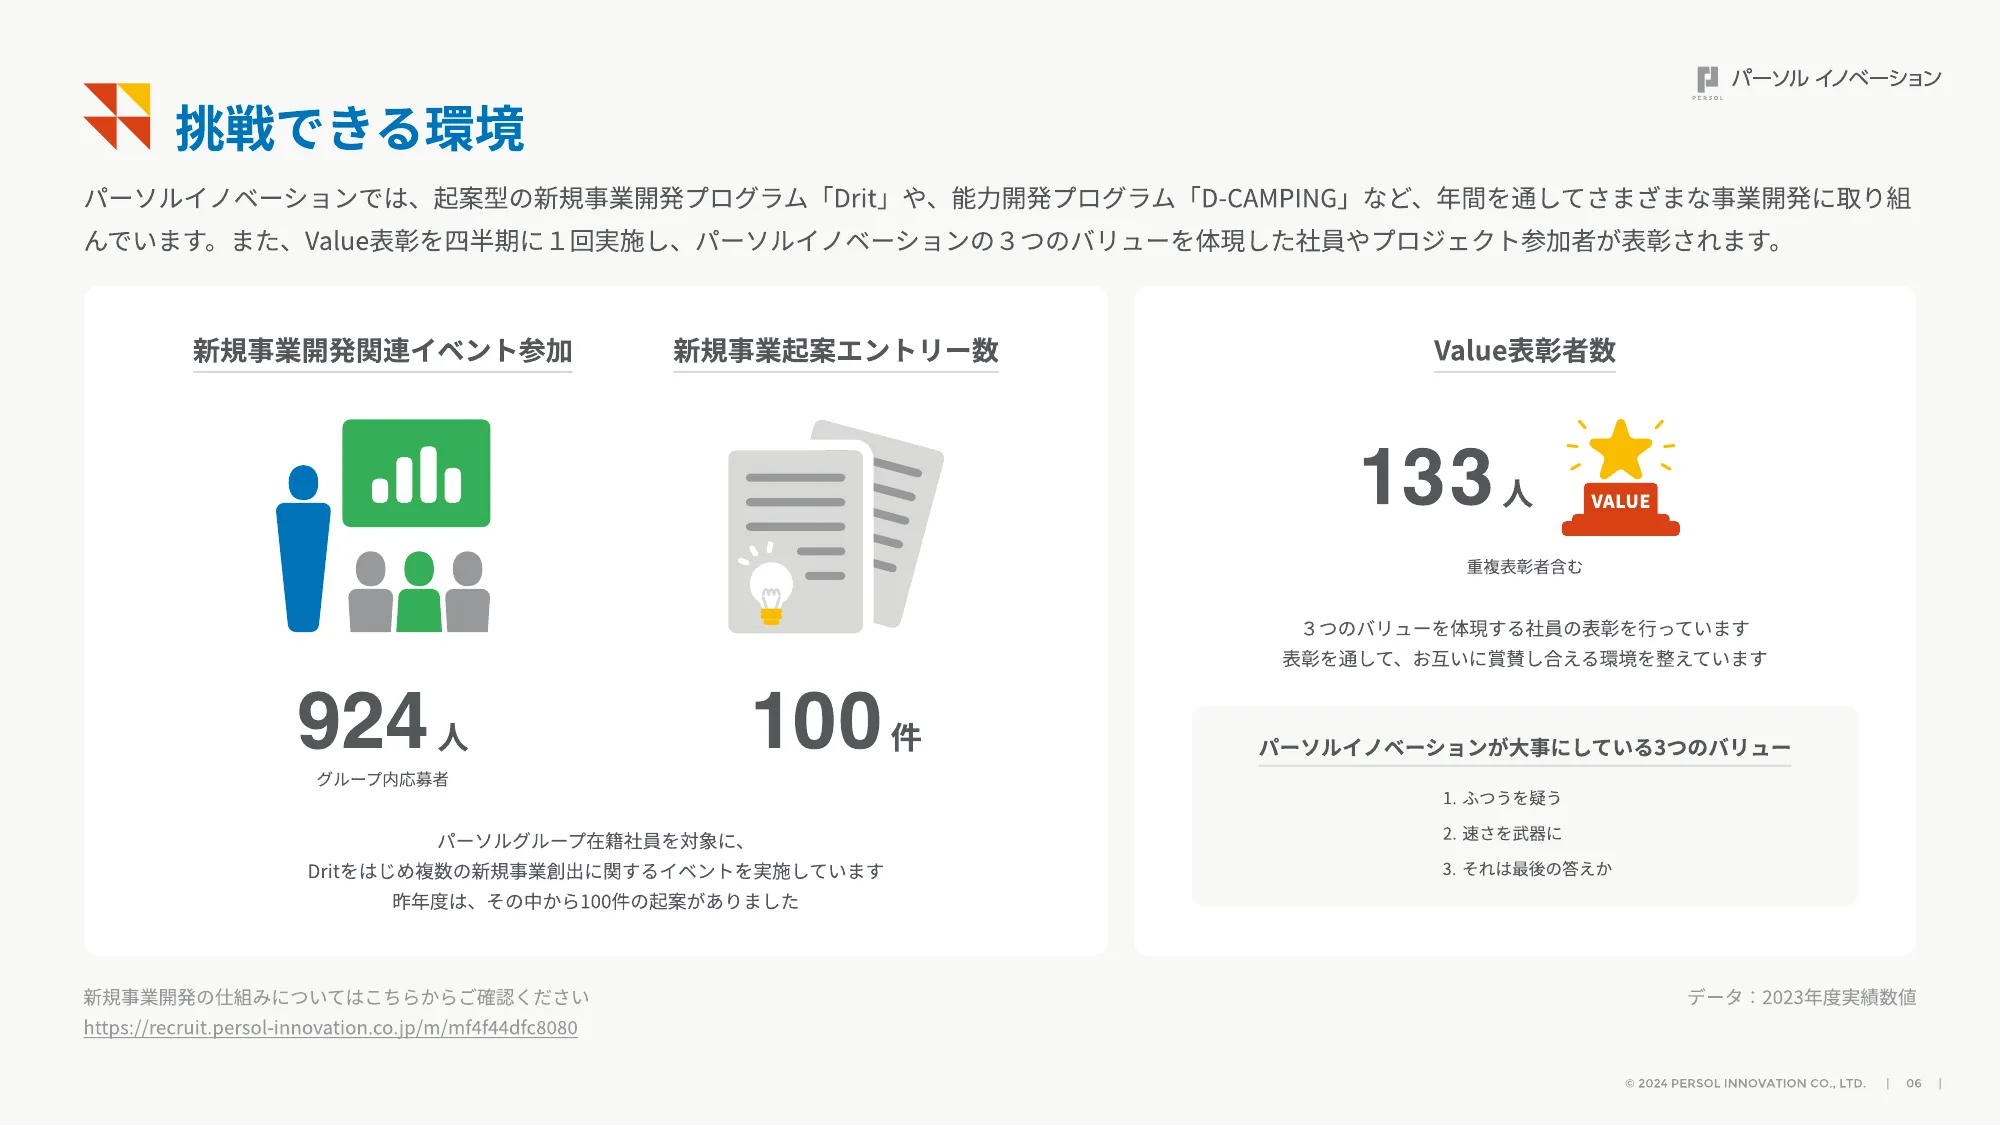Click the orange and yellow triangle logo

pyautogui.click(x=117, y=116)
